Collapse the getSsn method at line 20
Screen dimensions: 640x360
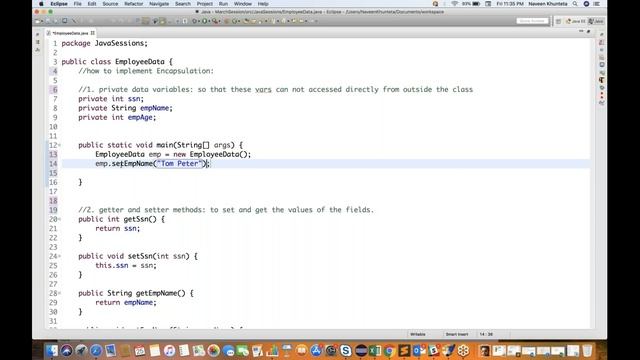60,219
